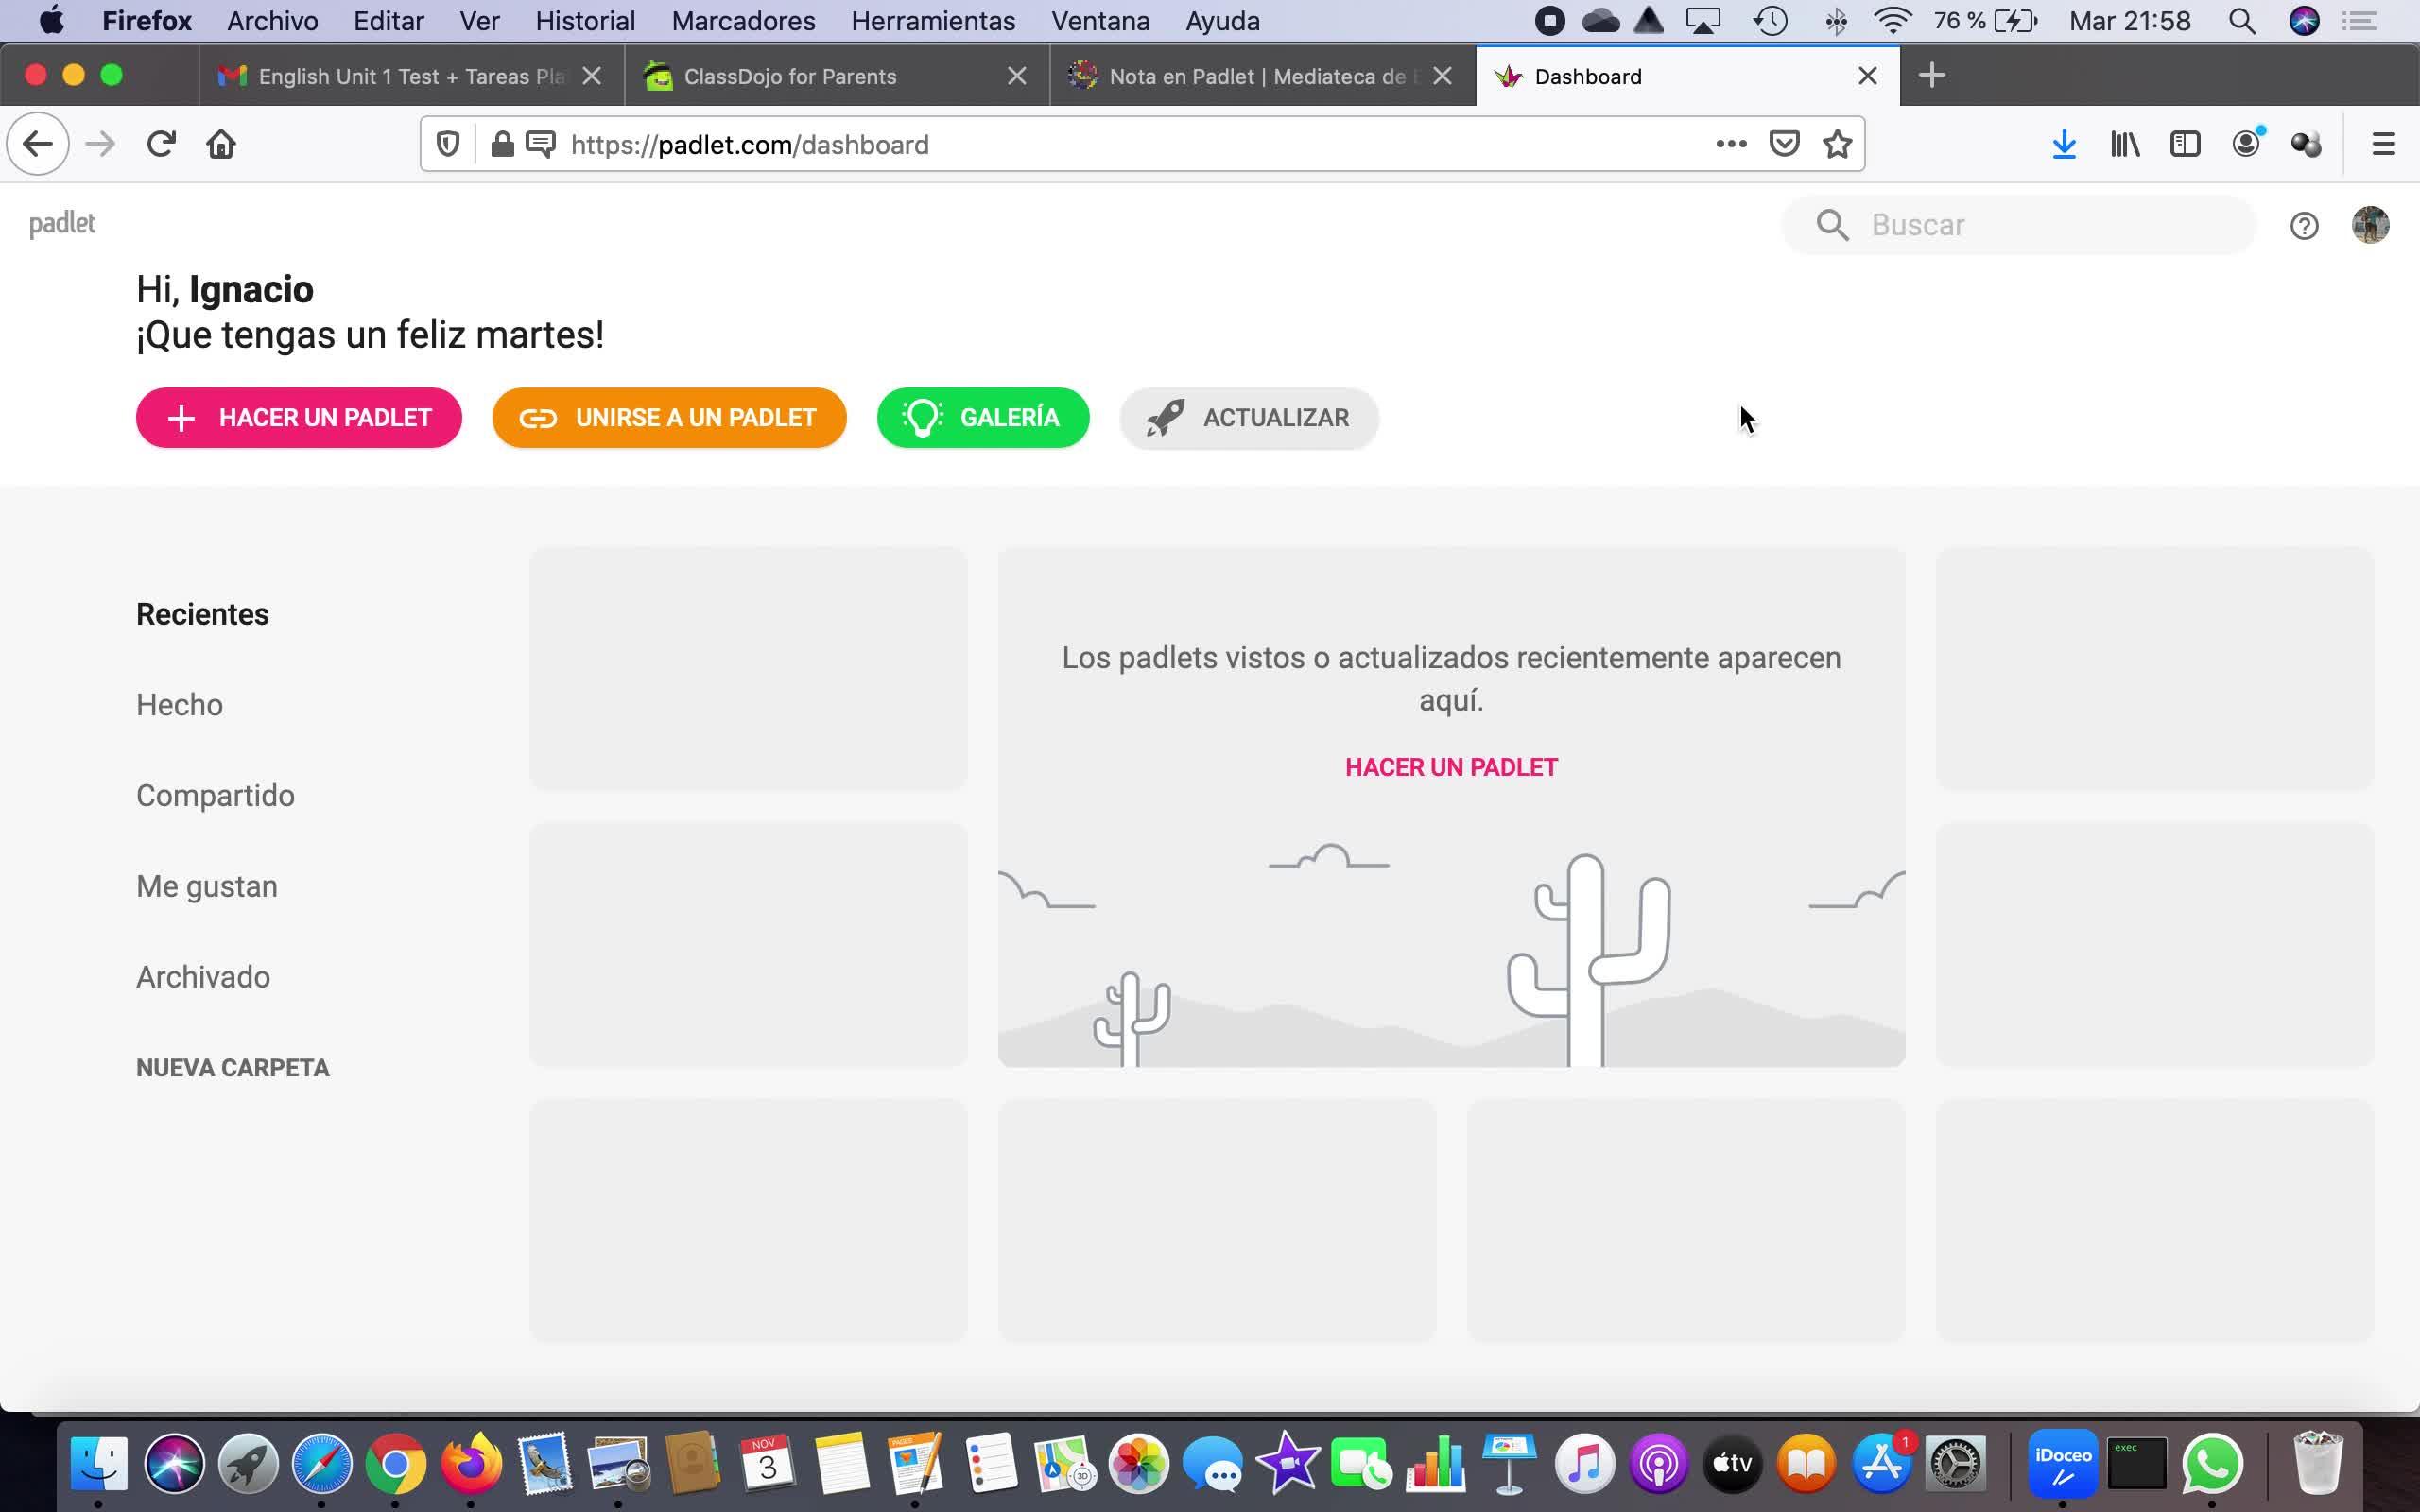
Task: Open the Historial menu in menu bar
Action: 585,21
